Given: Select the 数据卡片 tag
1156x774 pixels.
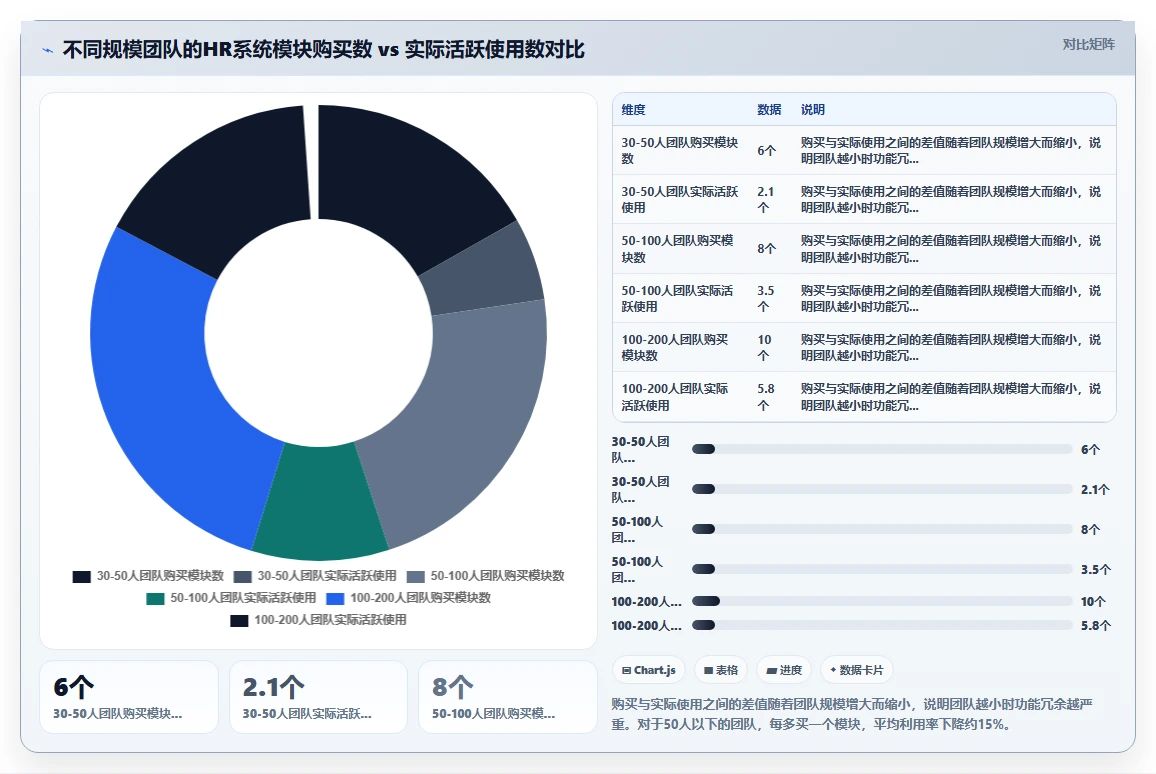Looking at the screenshot, I should click(857, 670).
